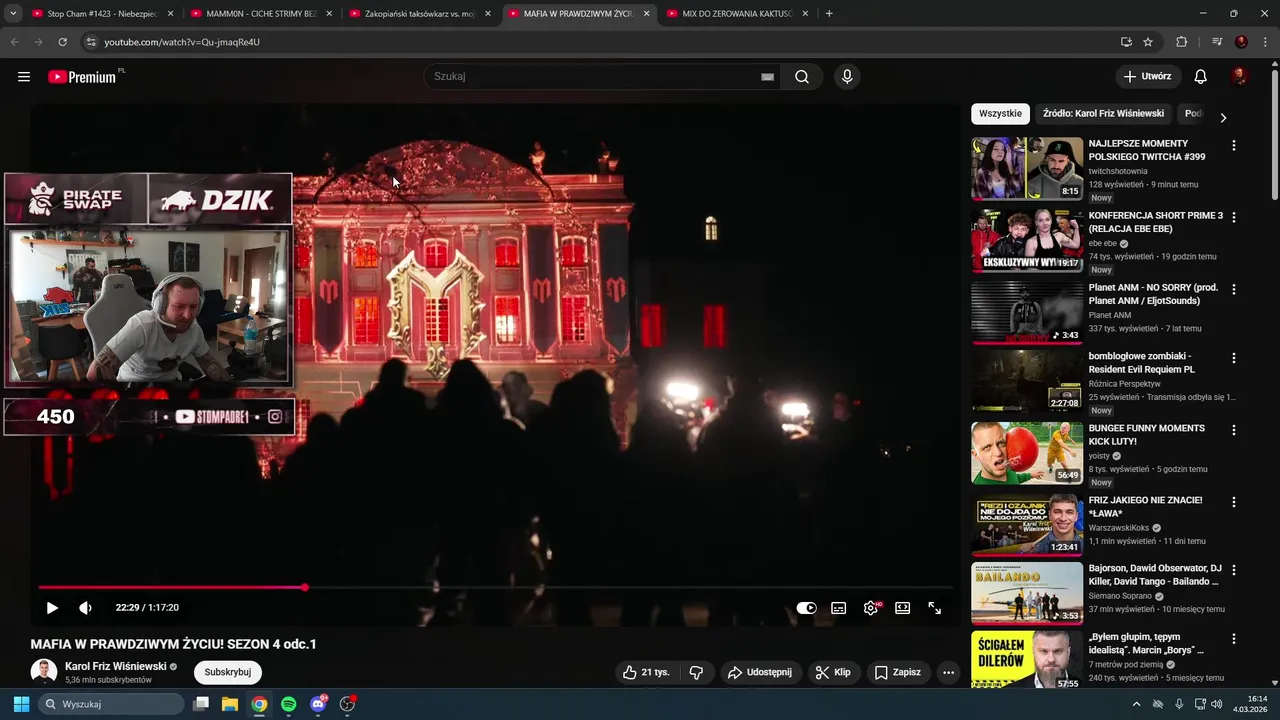Switch to theater mode view

click(902, 608)
